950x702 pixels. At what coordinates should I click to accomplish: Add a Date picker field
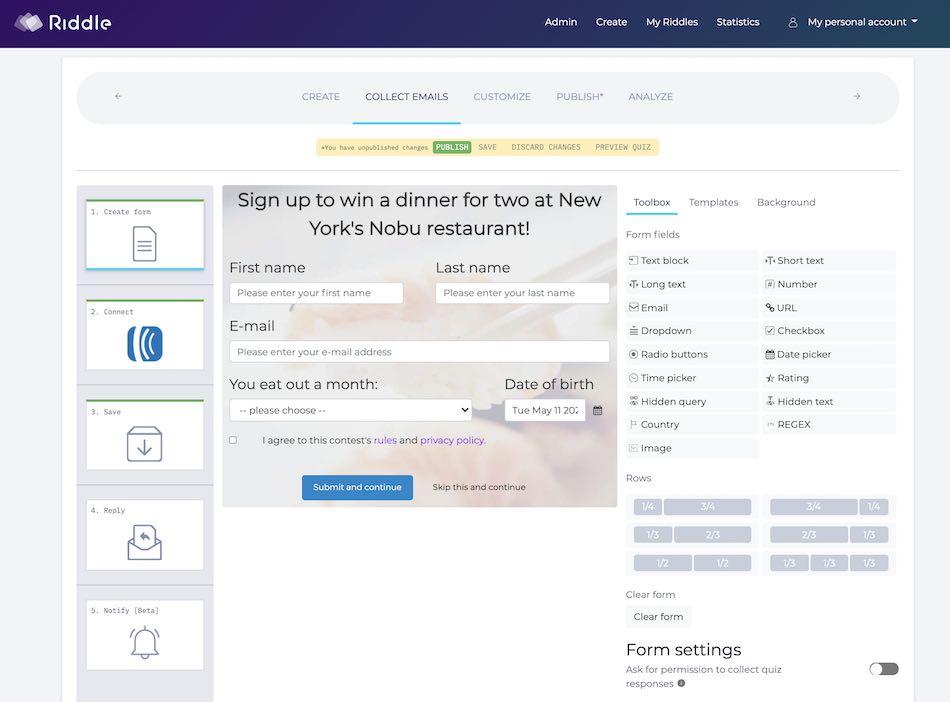[x=829, y=354]
